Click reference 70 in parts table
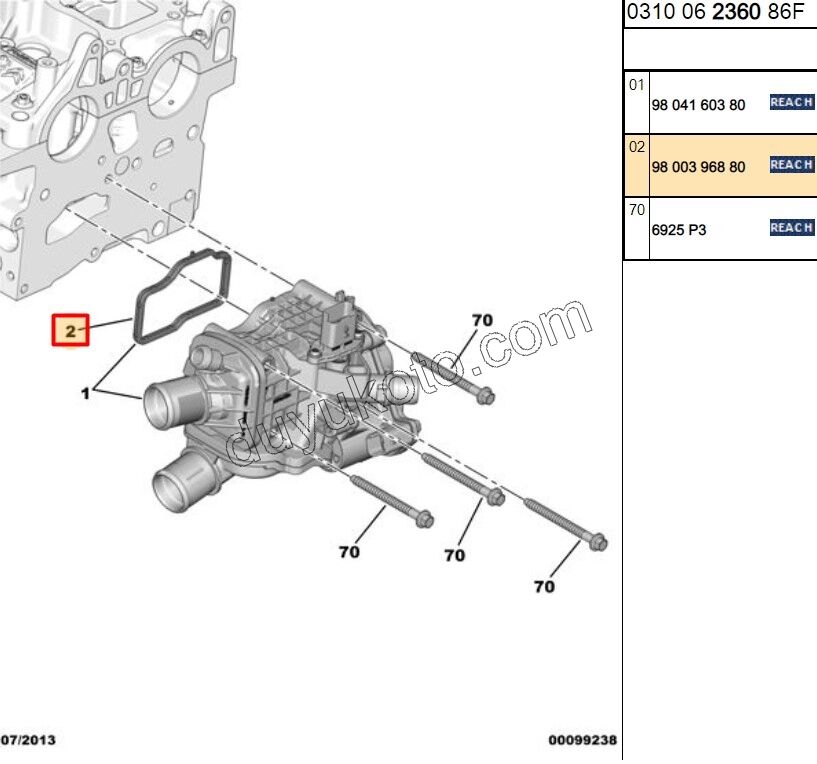 pyautogui.click(x=637, y=210)
